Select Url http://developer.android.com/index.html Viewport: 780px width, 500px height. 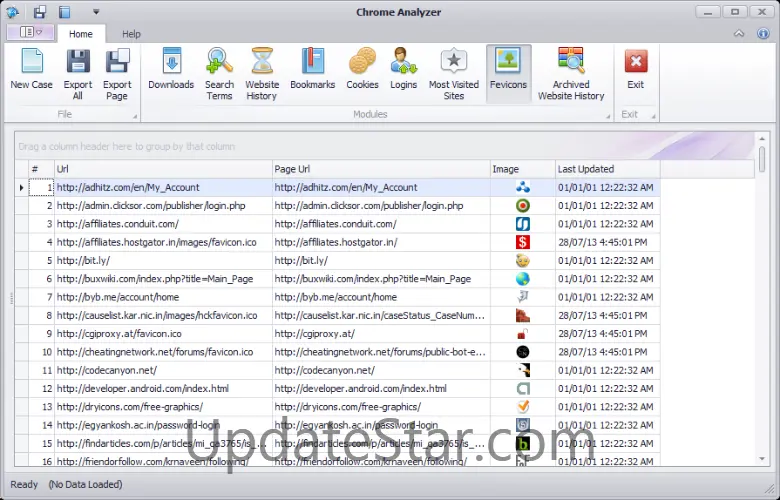163,389
